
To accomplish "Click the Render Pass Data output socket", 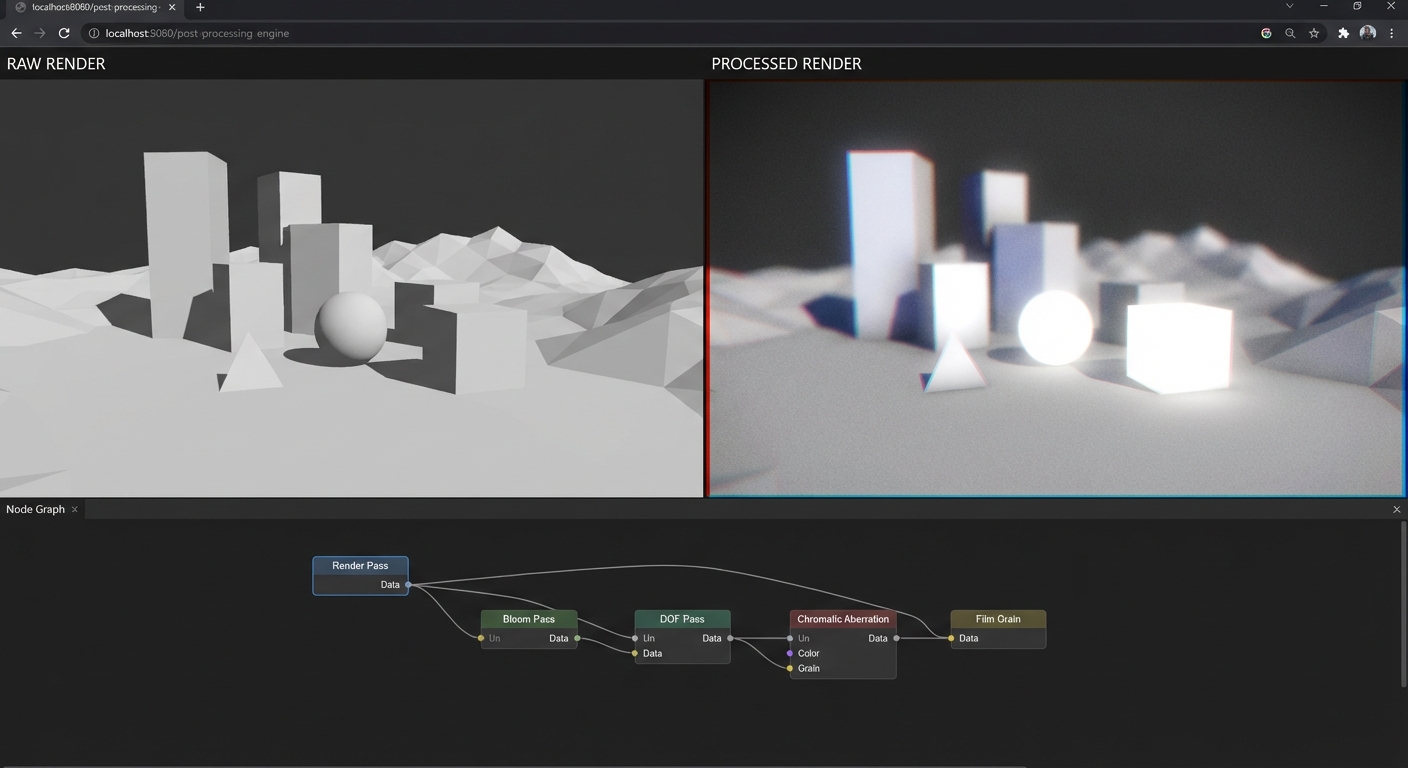I will tap(408, 585).
